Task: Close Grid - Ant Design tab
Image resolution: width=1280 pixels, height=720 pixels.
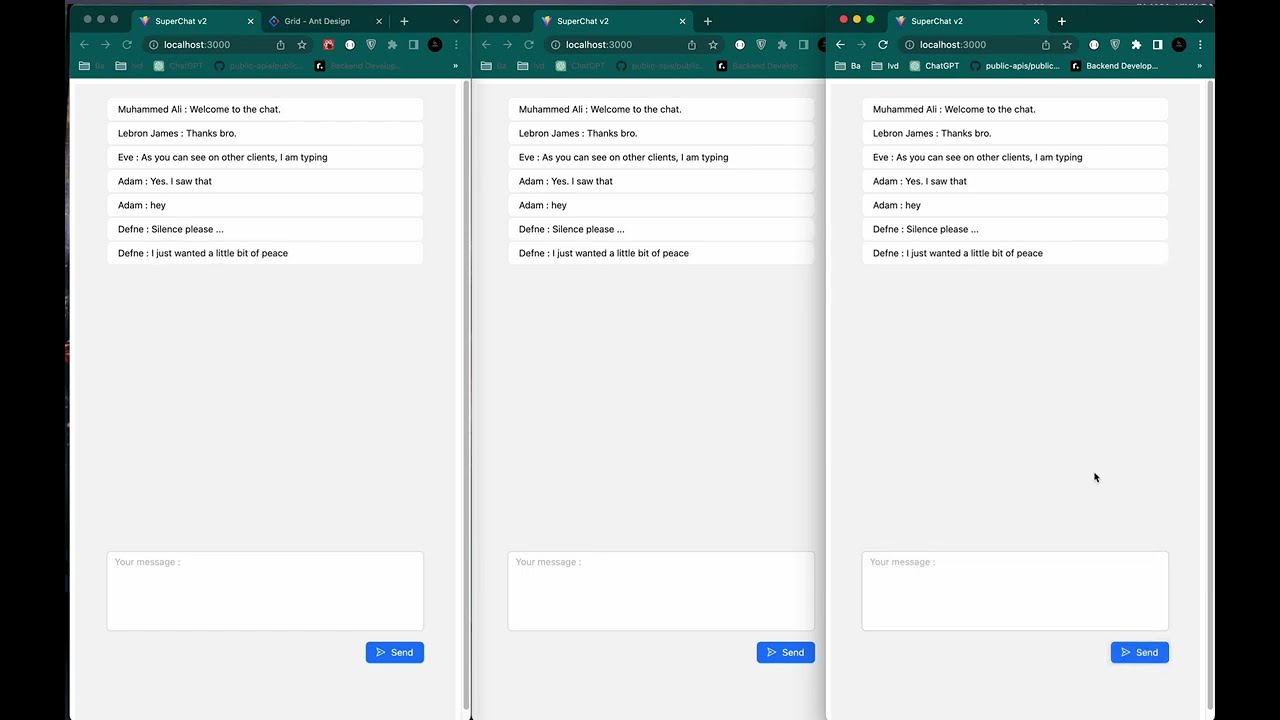Action: point(379,21)
